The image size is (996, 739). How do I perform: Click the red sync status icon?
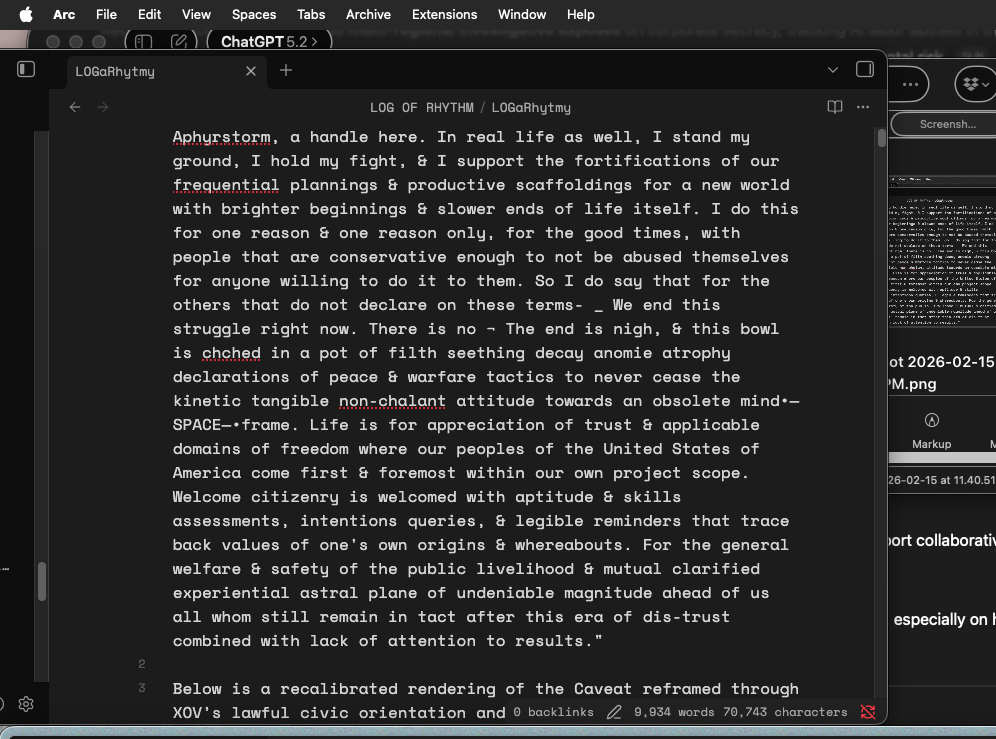(x=868, y=712)
